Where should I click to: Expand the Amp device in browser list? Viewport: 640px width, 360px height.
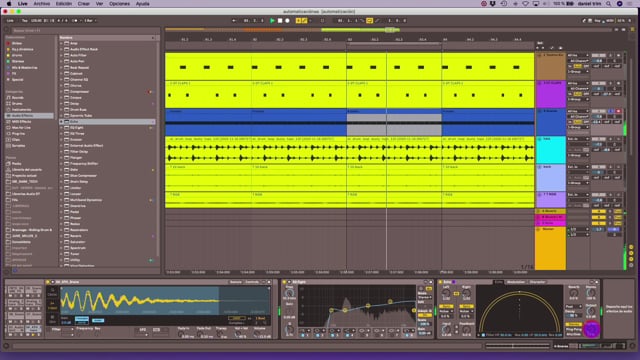[x=61, y=43]
